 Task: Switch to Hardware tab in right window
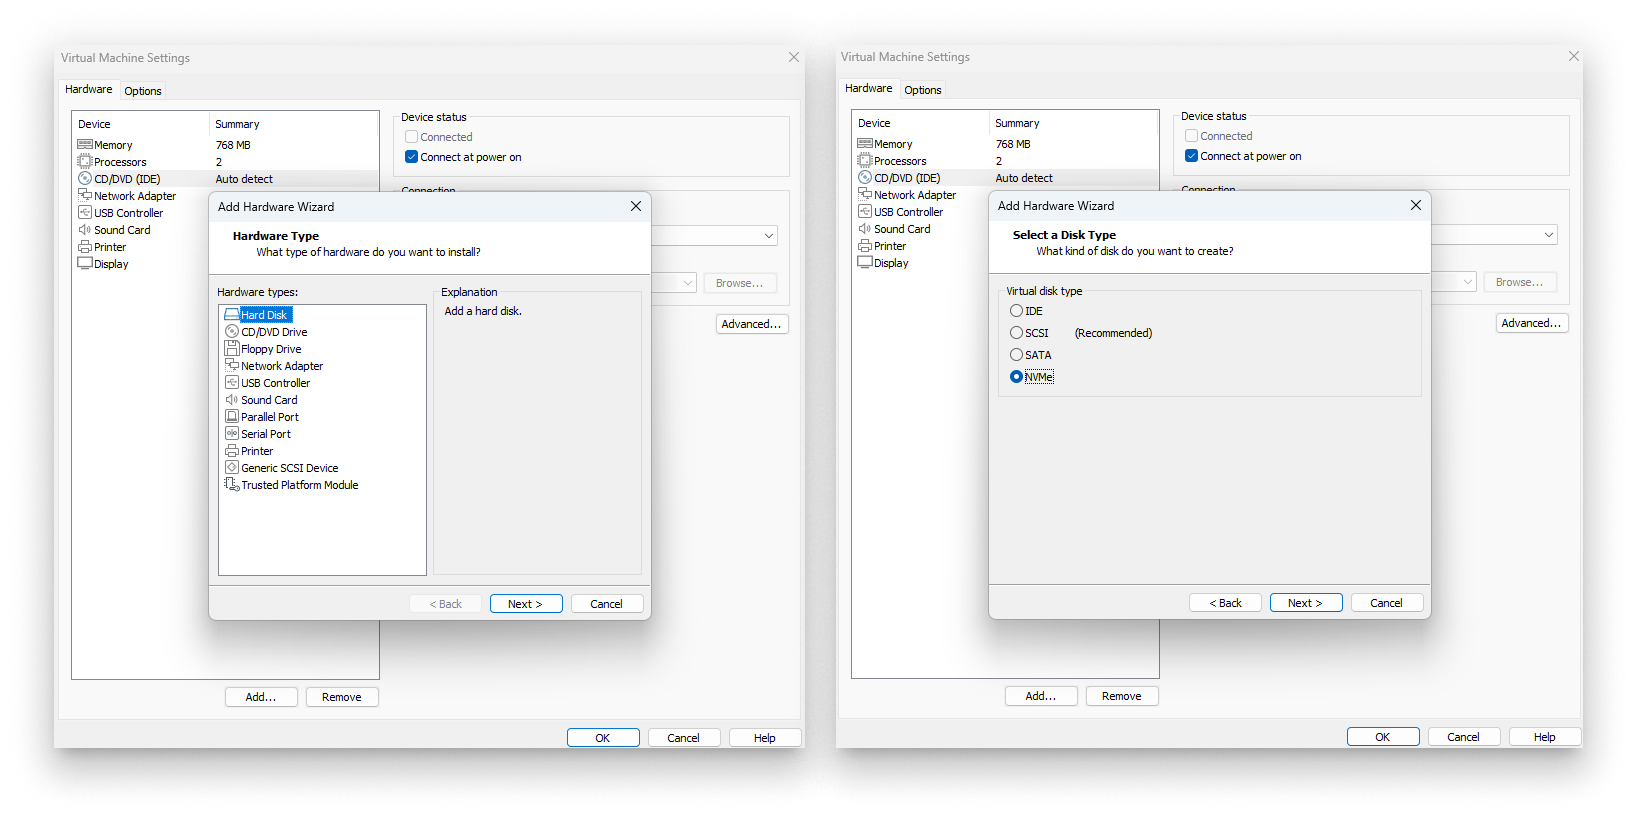tap(869, 88)
